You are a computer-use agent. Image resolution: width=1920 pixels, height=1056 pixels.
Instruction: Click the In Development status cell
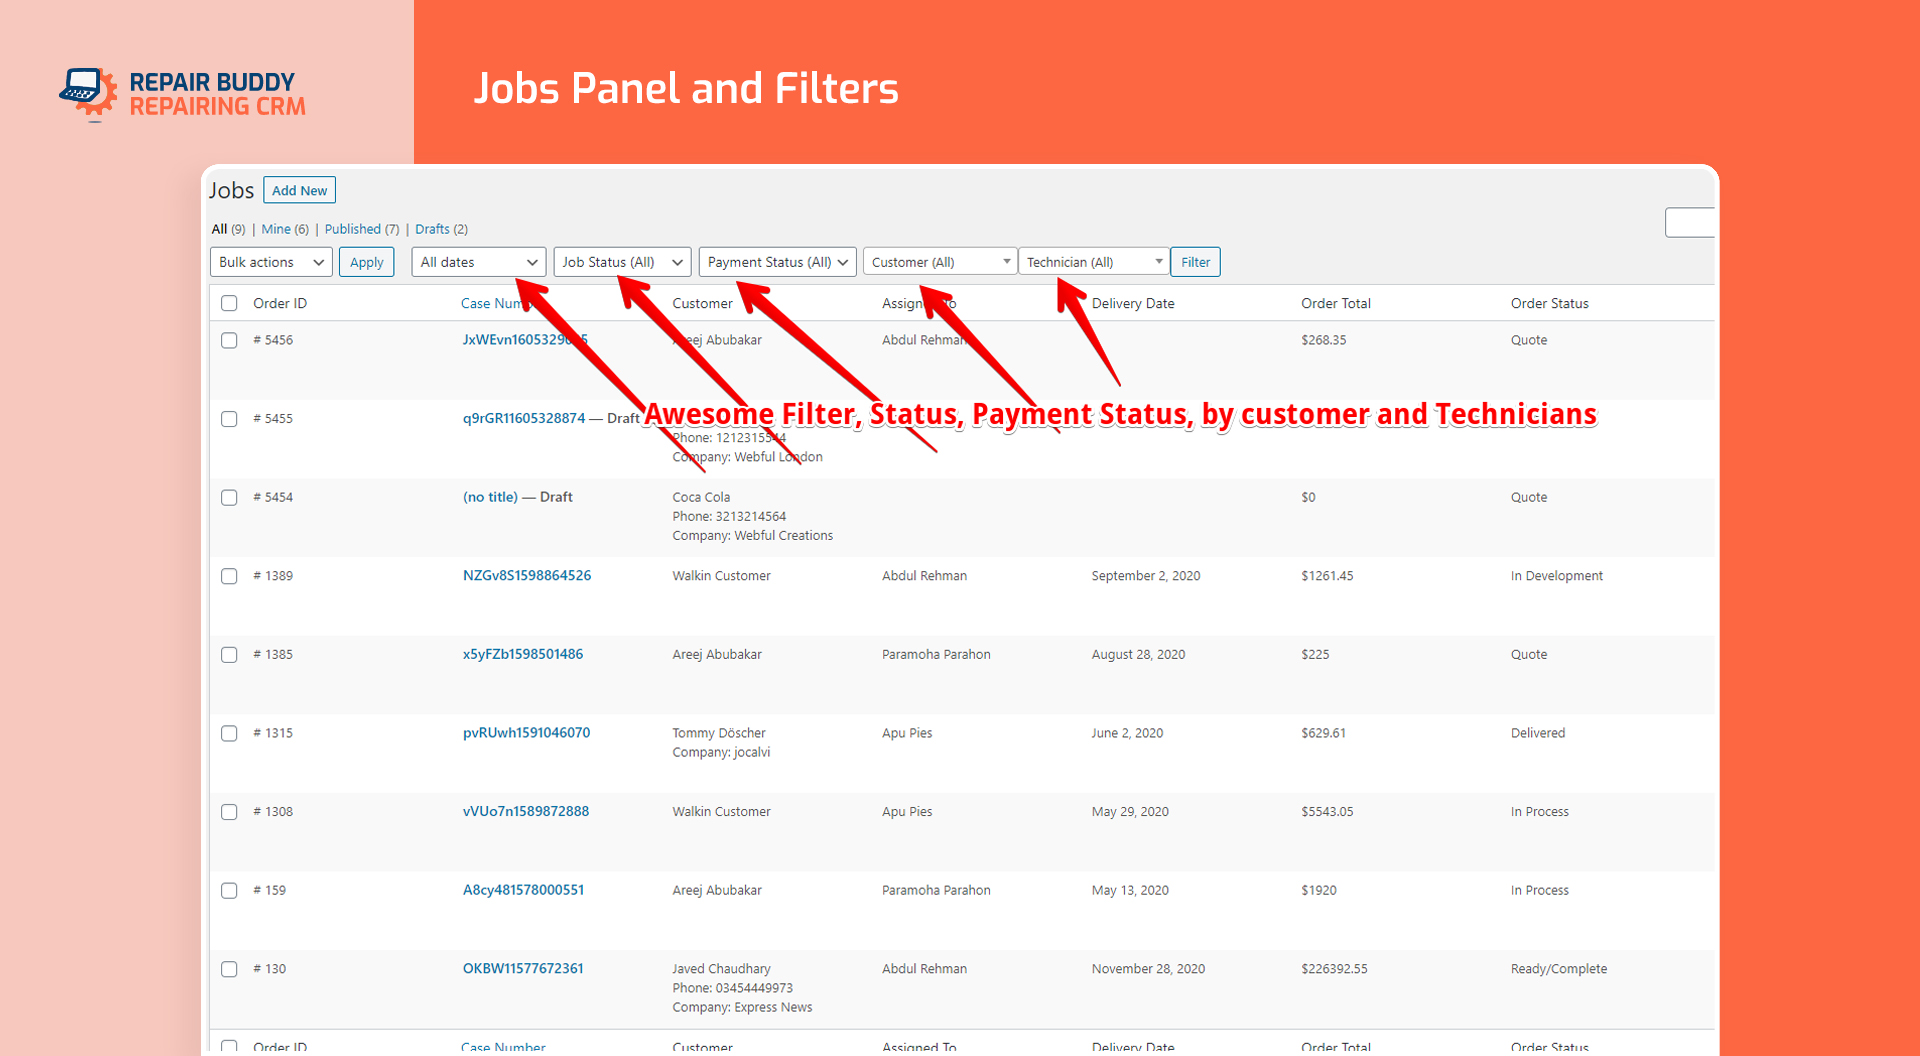click(1556, 576)
